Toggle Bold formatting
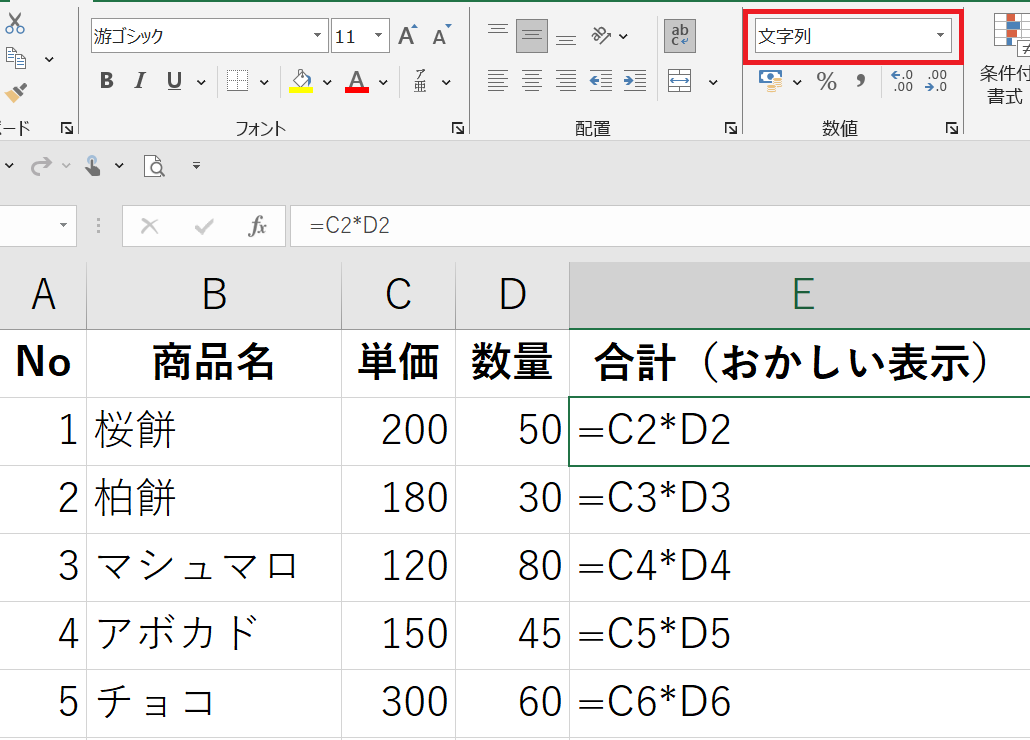The width and height of the screenshot is (1030, 740). [x=107, y=82]
